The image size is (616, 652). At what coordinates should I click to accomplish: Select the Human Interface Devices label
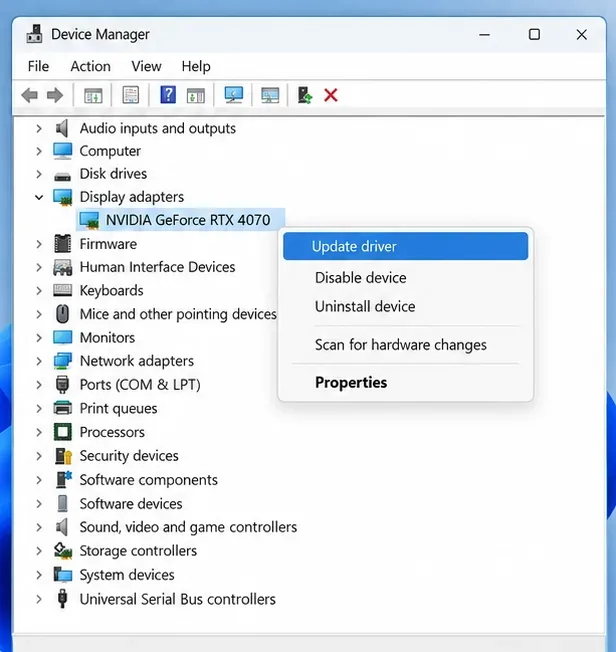157,267
